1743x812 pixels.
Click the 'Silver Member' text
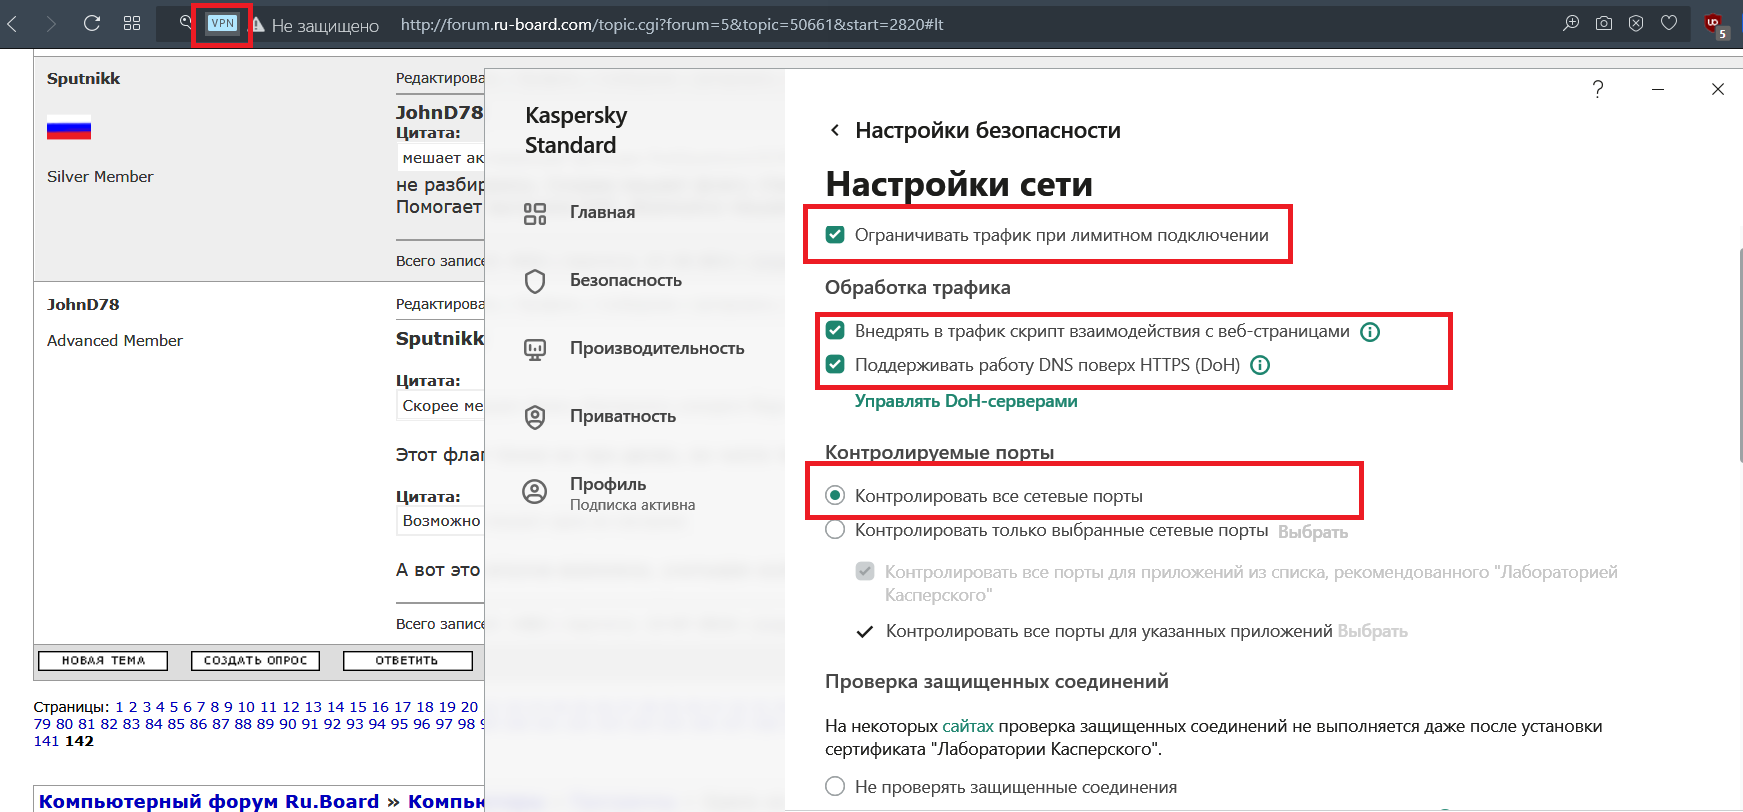[x=100, y=176]
